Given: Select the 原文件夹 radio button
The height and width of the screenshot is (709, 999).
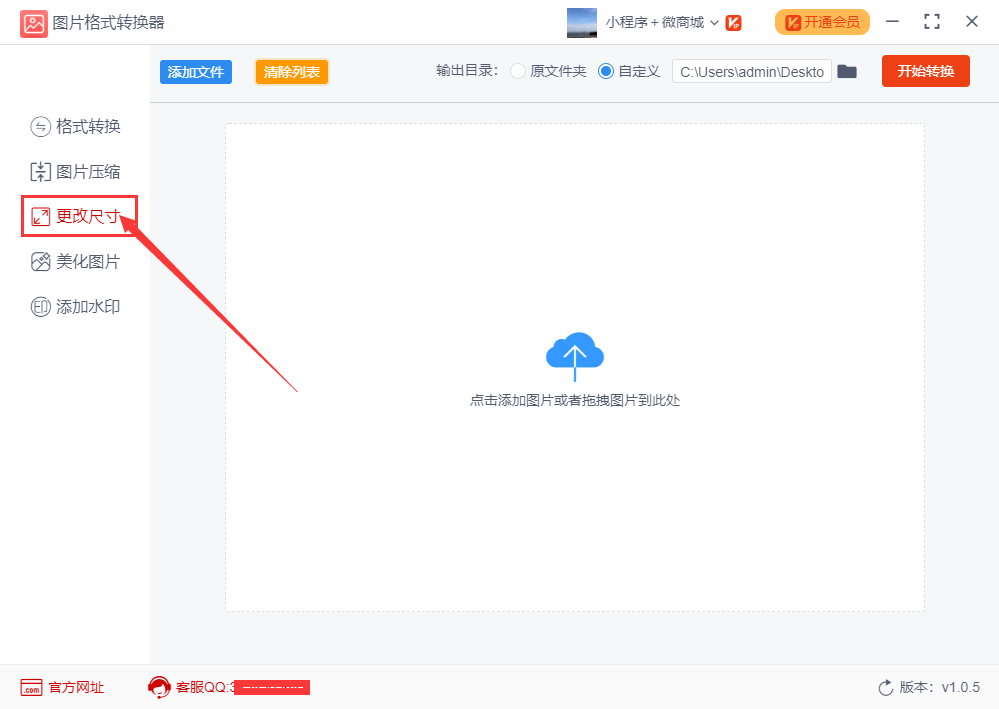Looking at the screenshot, I should tap(518, 71).
